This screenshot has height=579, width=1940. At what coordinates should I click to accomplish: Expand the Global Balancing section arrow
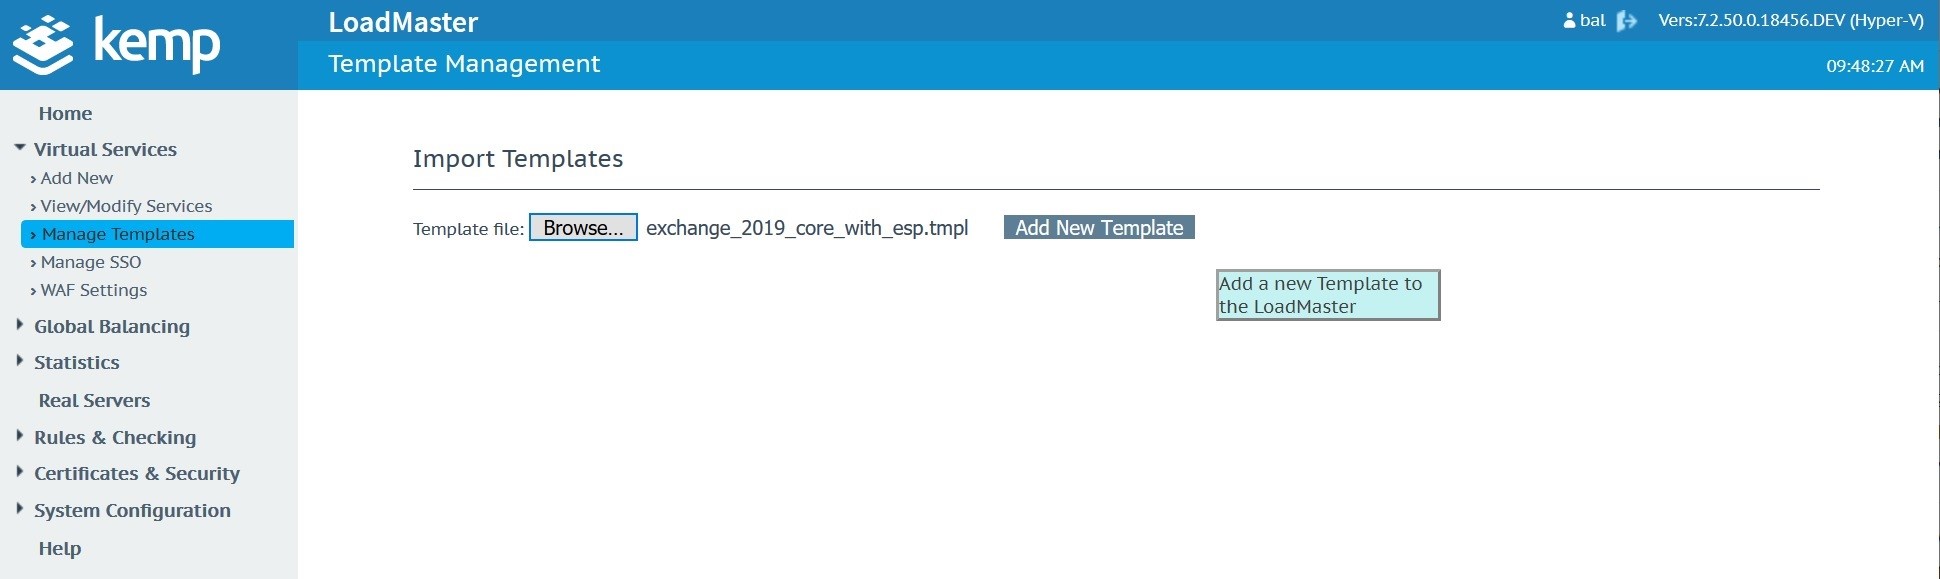[20, 325]
